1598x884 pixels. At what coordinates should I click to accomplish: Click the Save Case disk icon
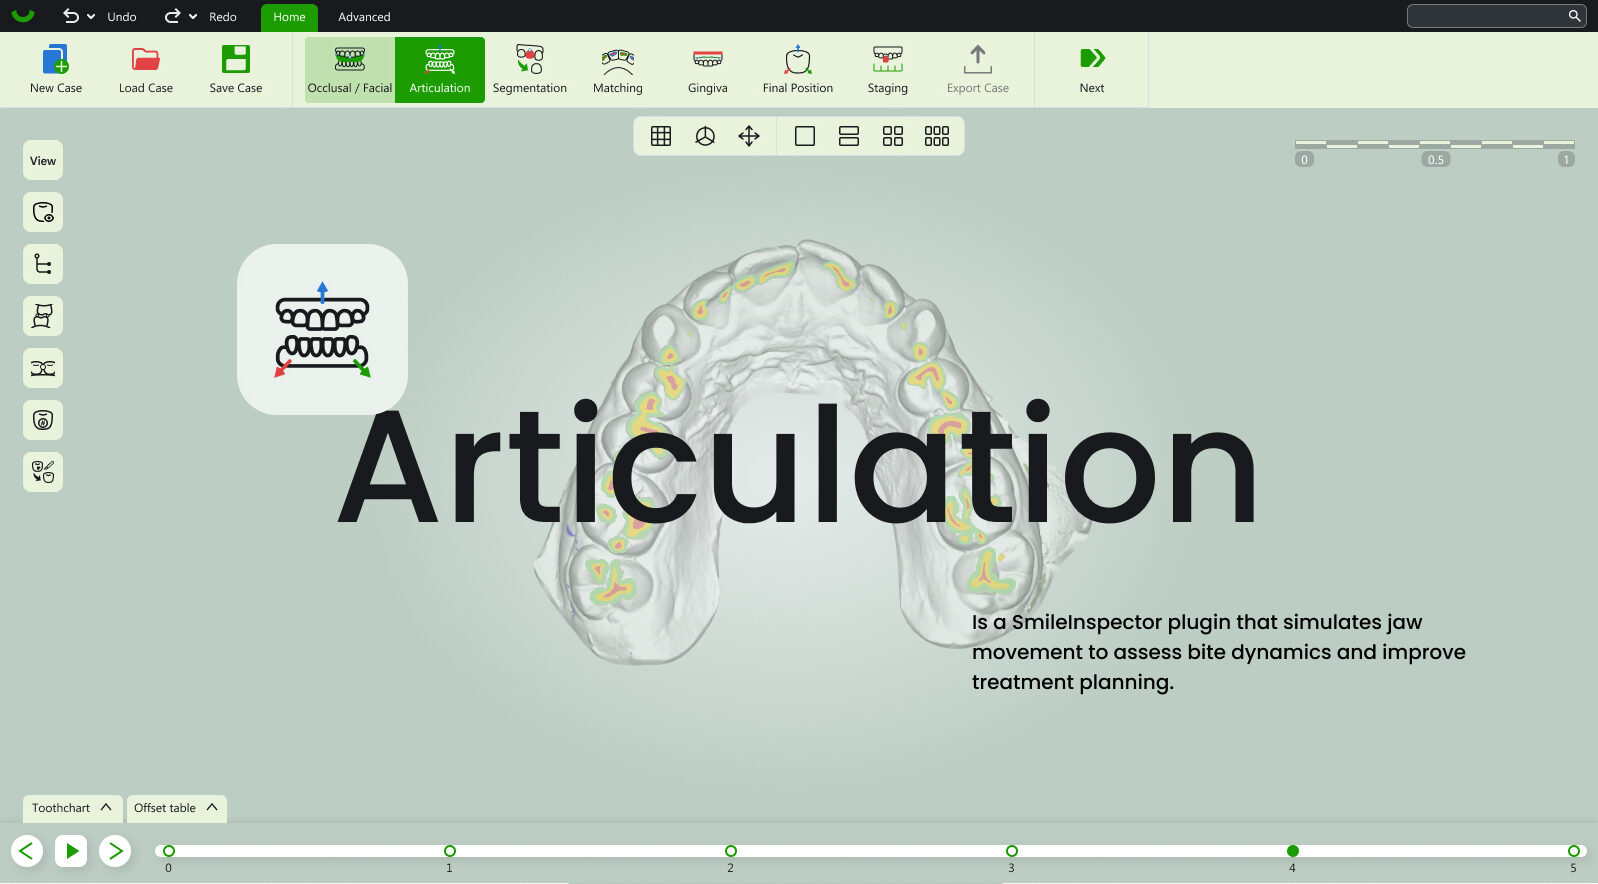[236, 60]
